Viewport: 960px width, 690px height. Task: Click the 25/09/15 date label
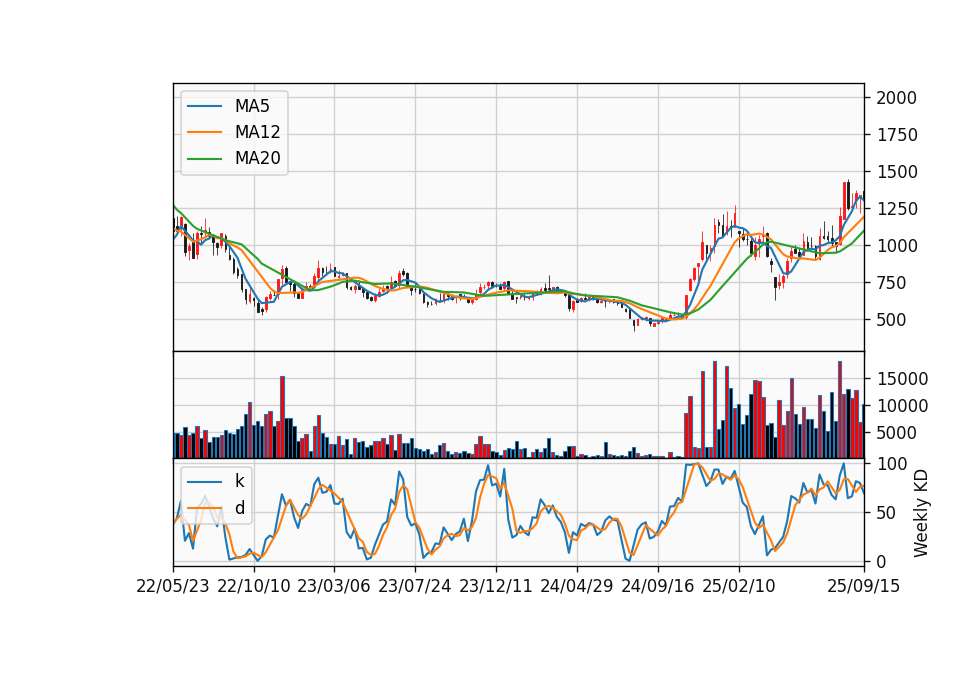click(x=863, y=586)
